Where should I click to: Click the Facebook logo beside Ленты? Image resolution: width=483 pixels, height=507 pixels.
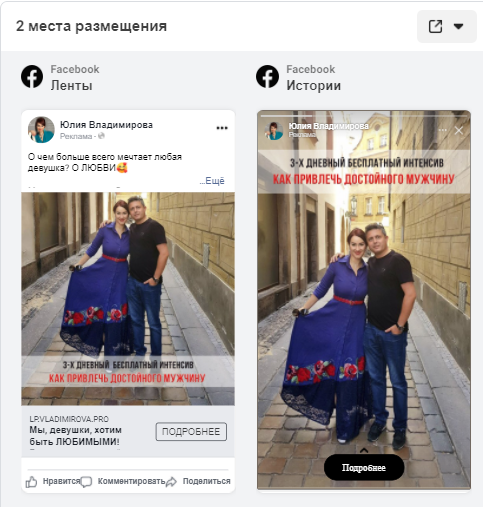pos(32,76)
